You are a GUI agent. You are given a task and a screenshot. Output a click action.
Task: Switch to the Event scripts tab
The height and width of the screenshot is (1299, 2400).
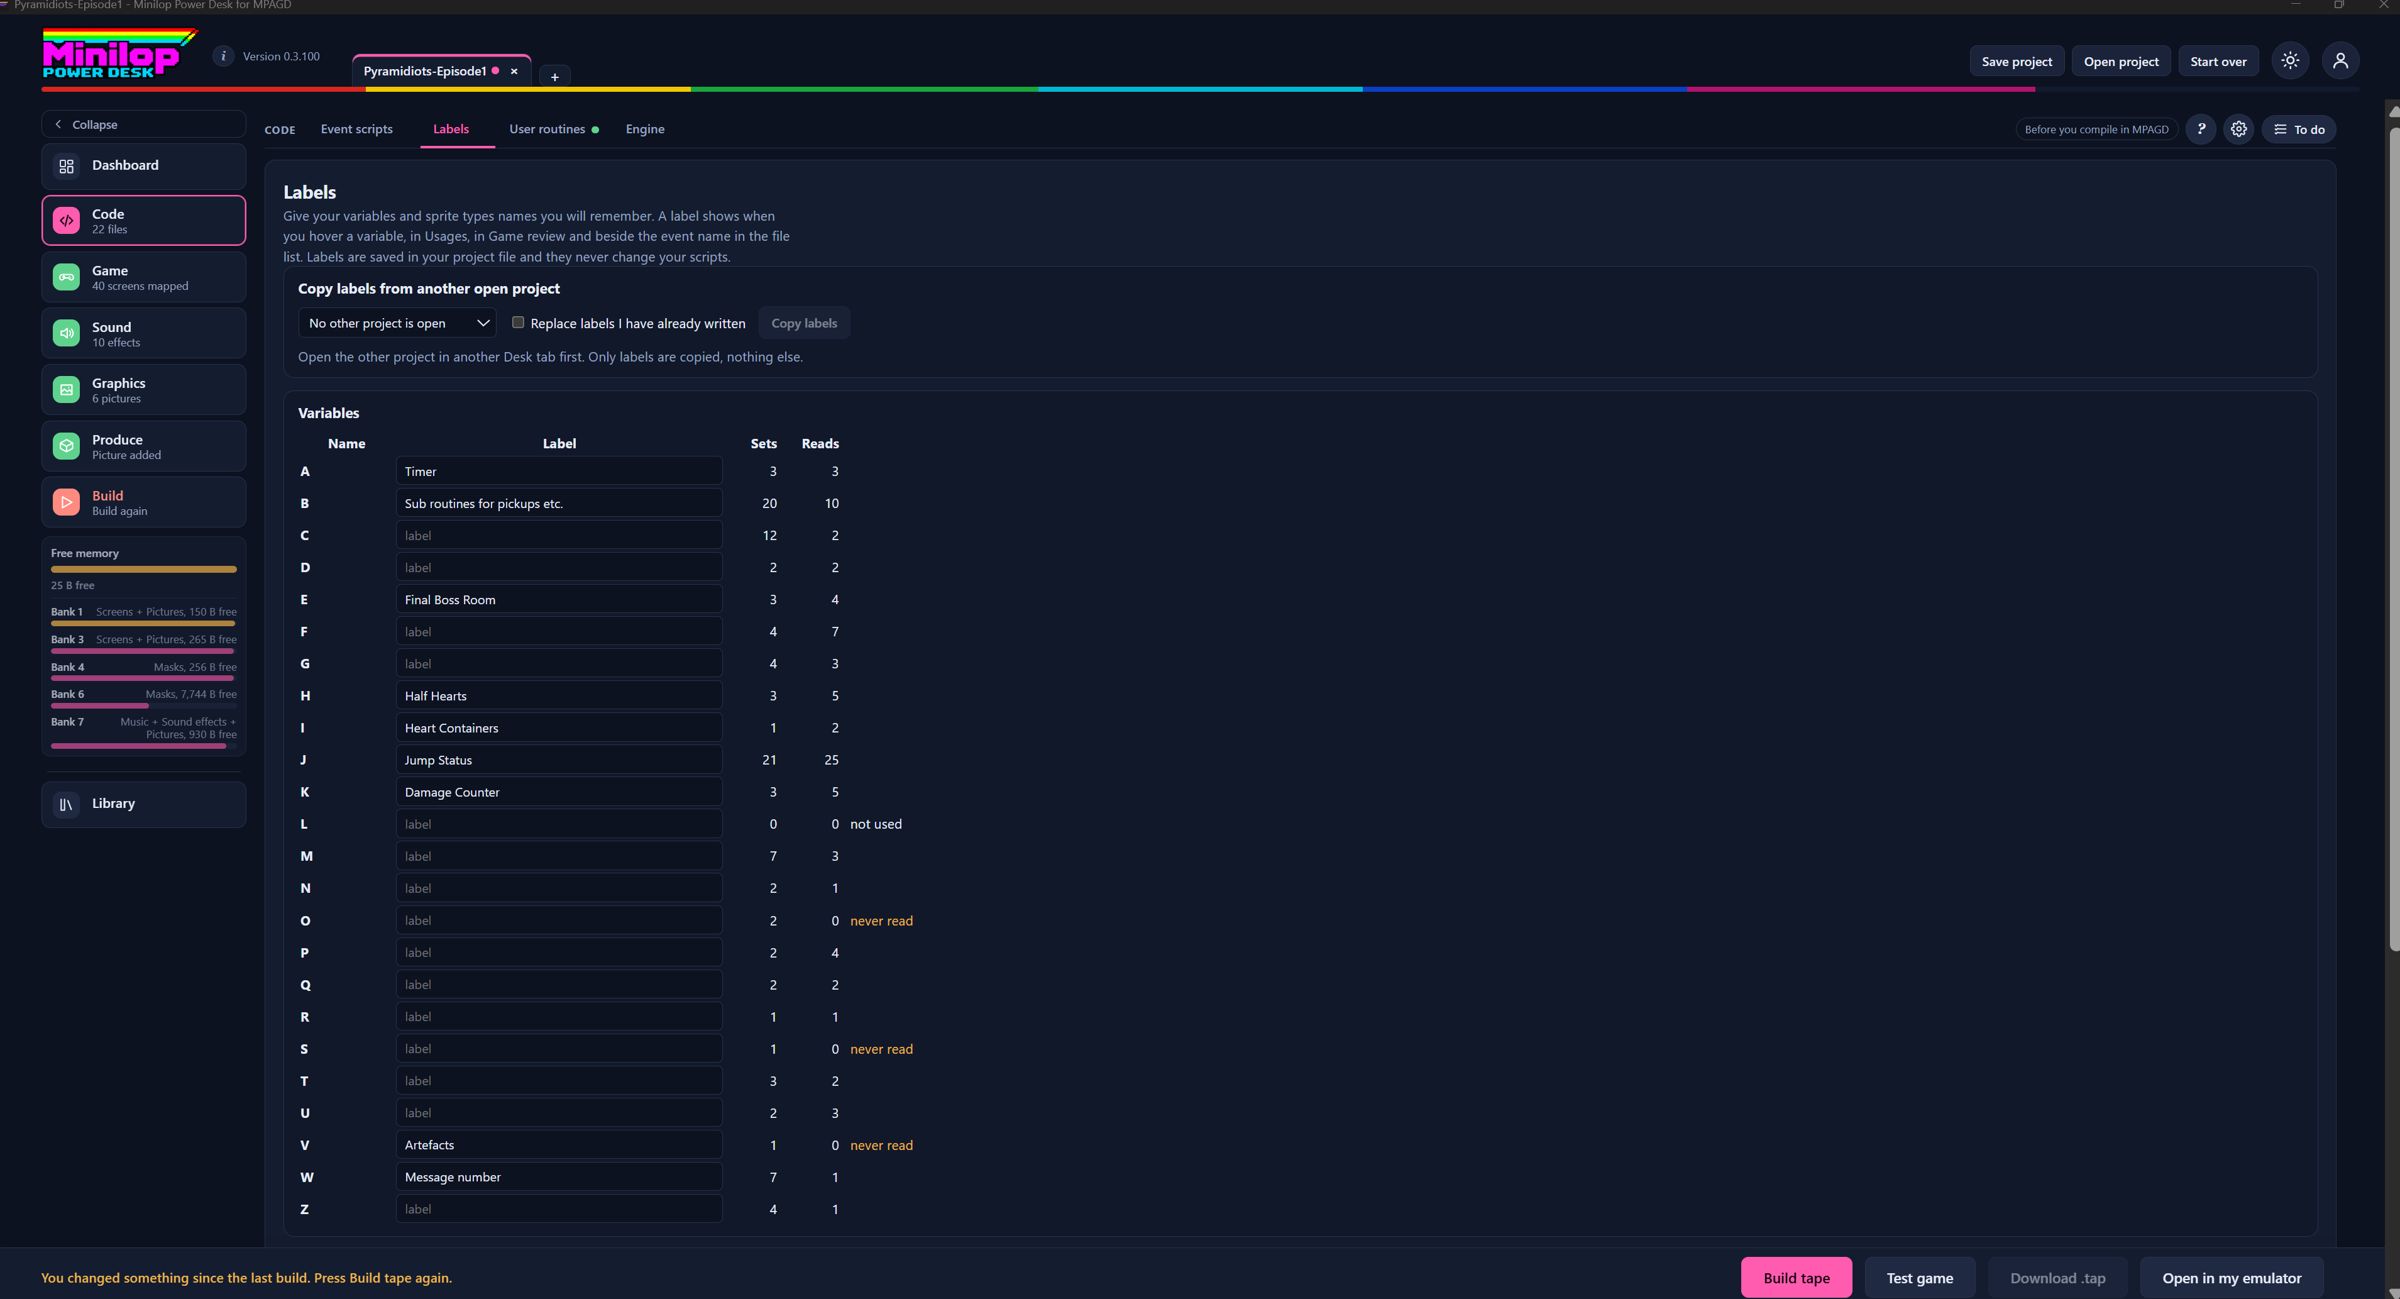click(356, 129)
